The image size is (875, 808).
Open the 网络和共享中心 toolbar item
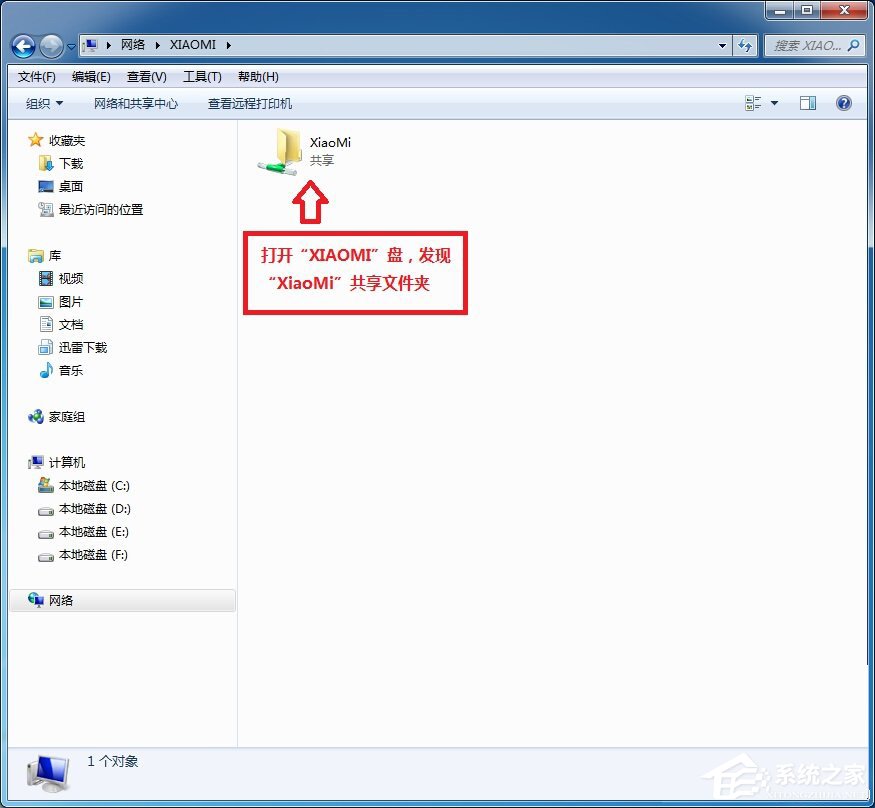click(136, 103)
